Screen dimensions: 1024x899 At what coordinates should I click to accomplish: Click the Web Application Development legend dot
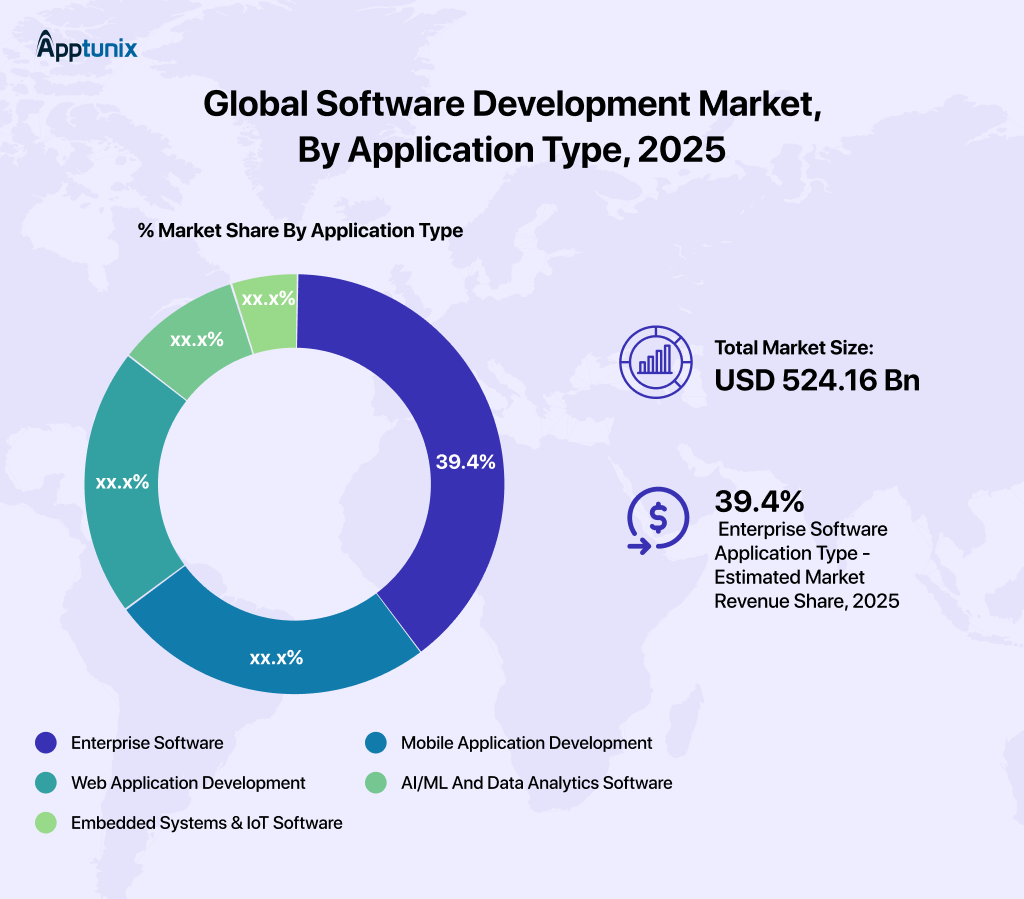tap(46, 783)
